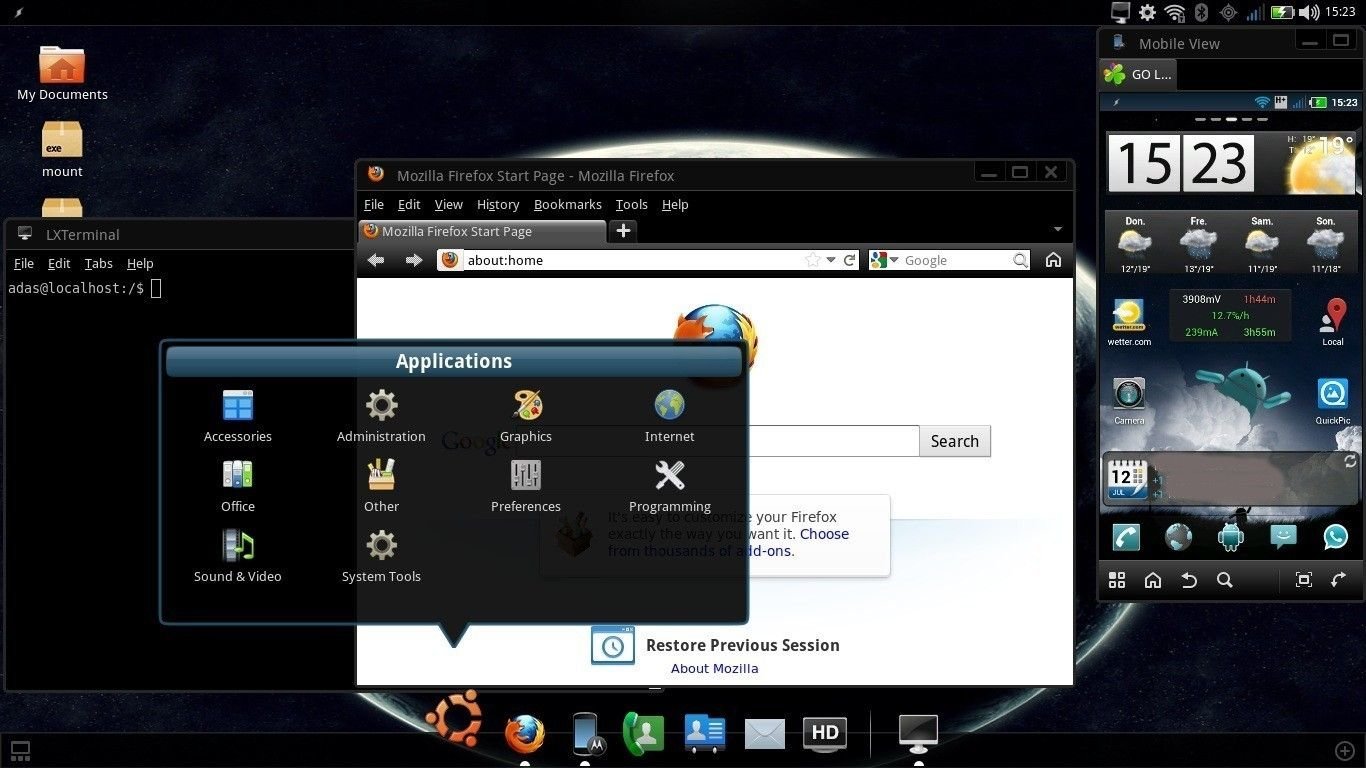Open the messaging app in Mobile View
Screen dimensions: 1366x768
(x=1283, y=537)
